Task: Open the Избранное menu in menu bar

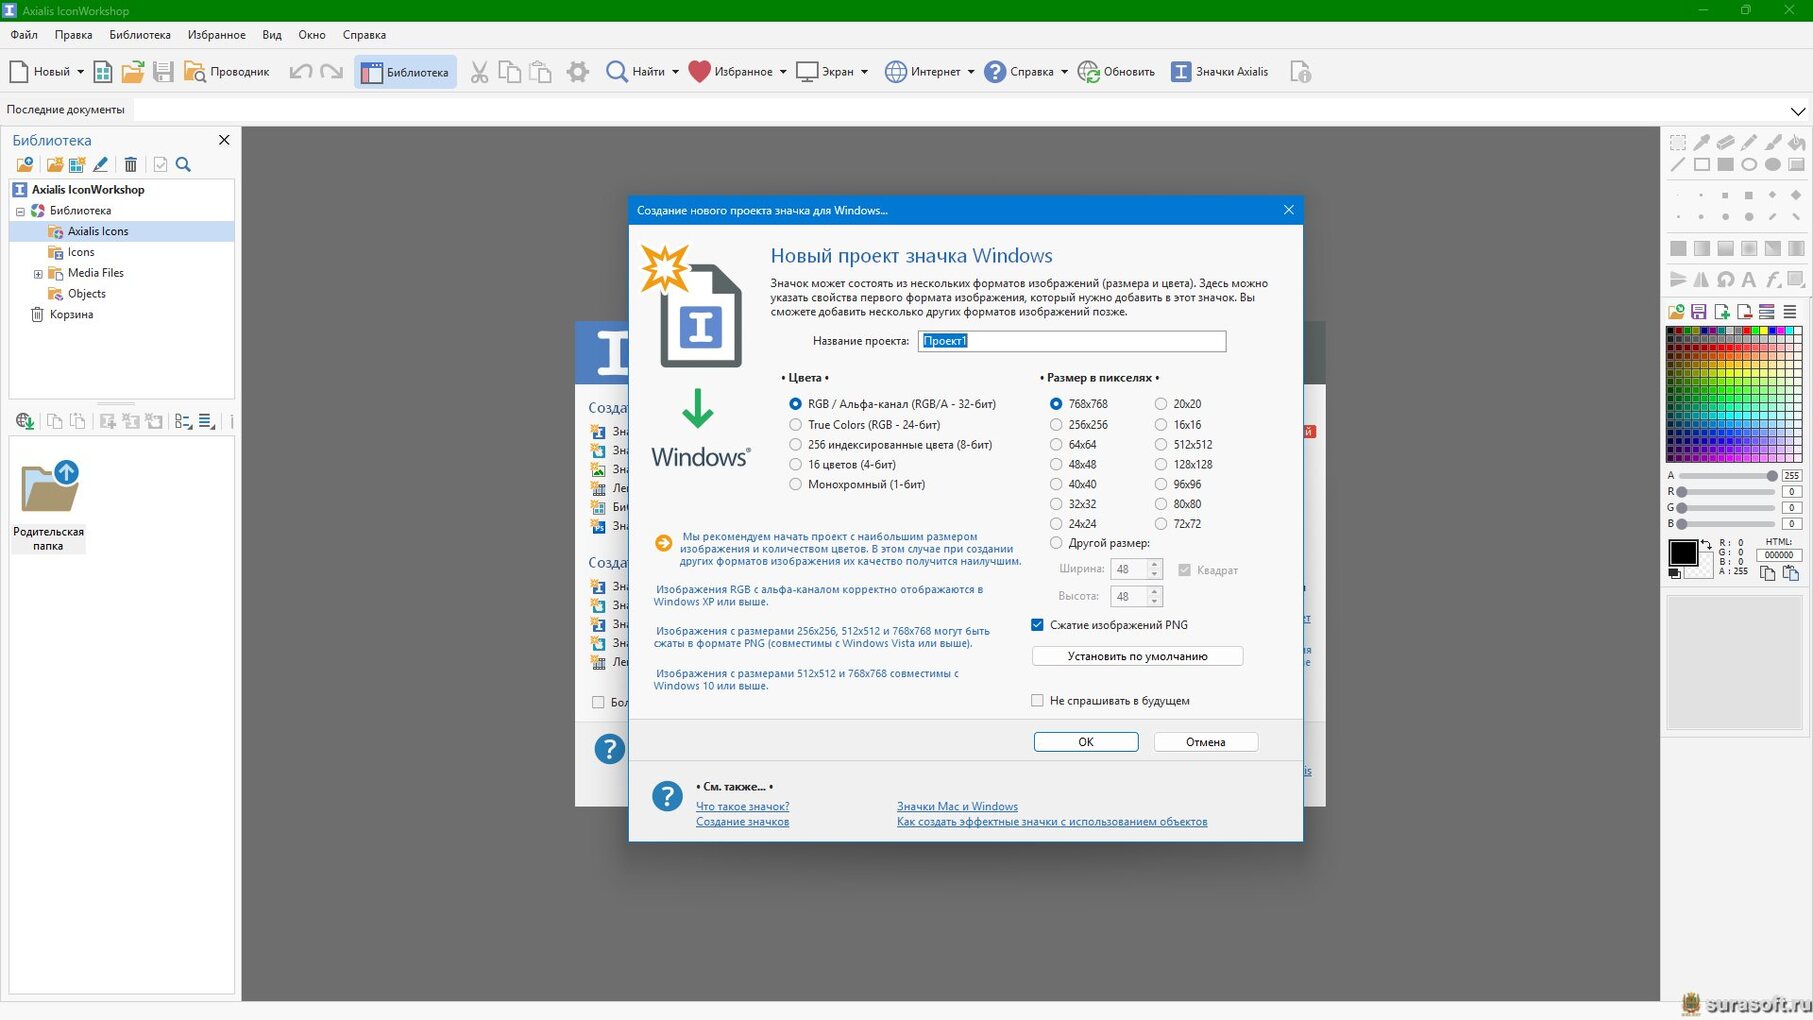Action: coord(217,35)
